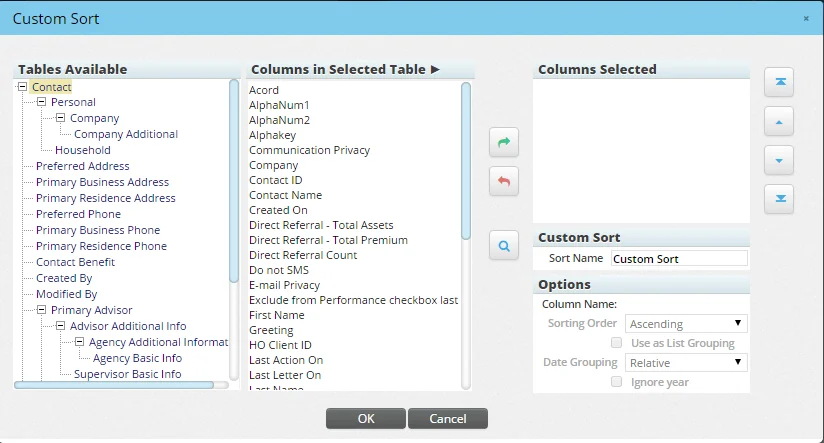Move selected column to bottom
The image size is (824, 443).
pos(778,198)
